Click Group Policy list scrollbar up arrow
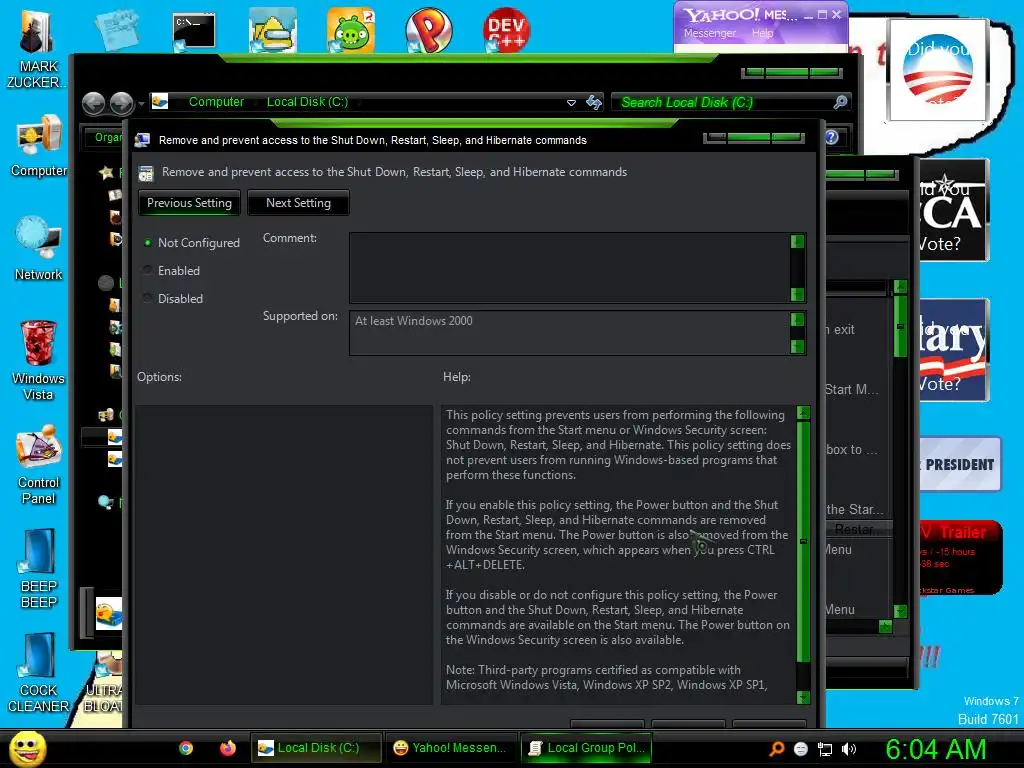 (x=901, y=287)
